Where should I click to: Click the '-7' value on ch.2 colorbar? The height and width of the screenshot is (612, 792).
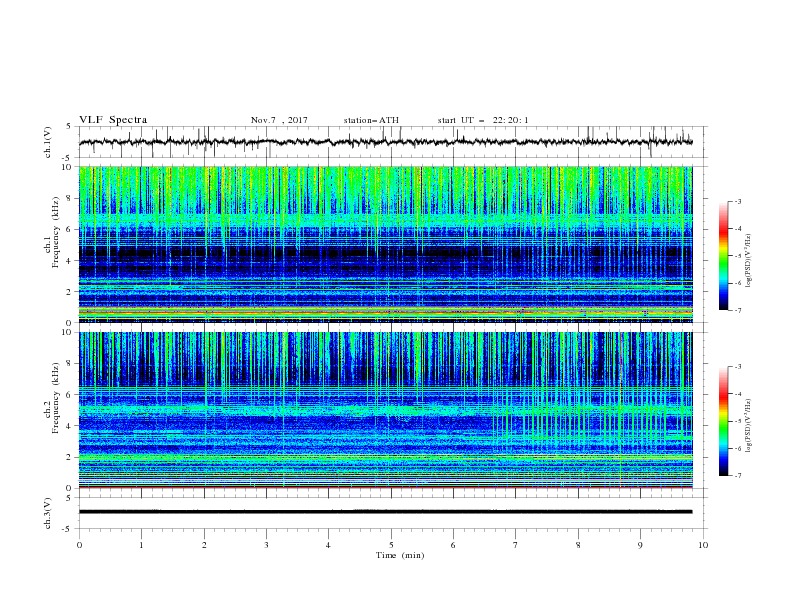click(737, 476)
